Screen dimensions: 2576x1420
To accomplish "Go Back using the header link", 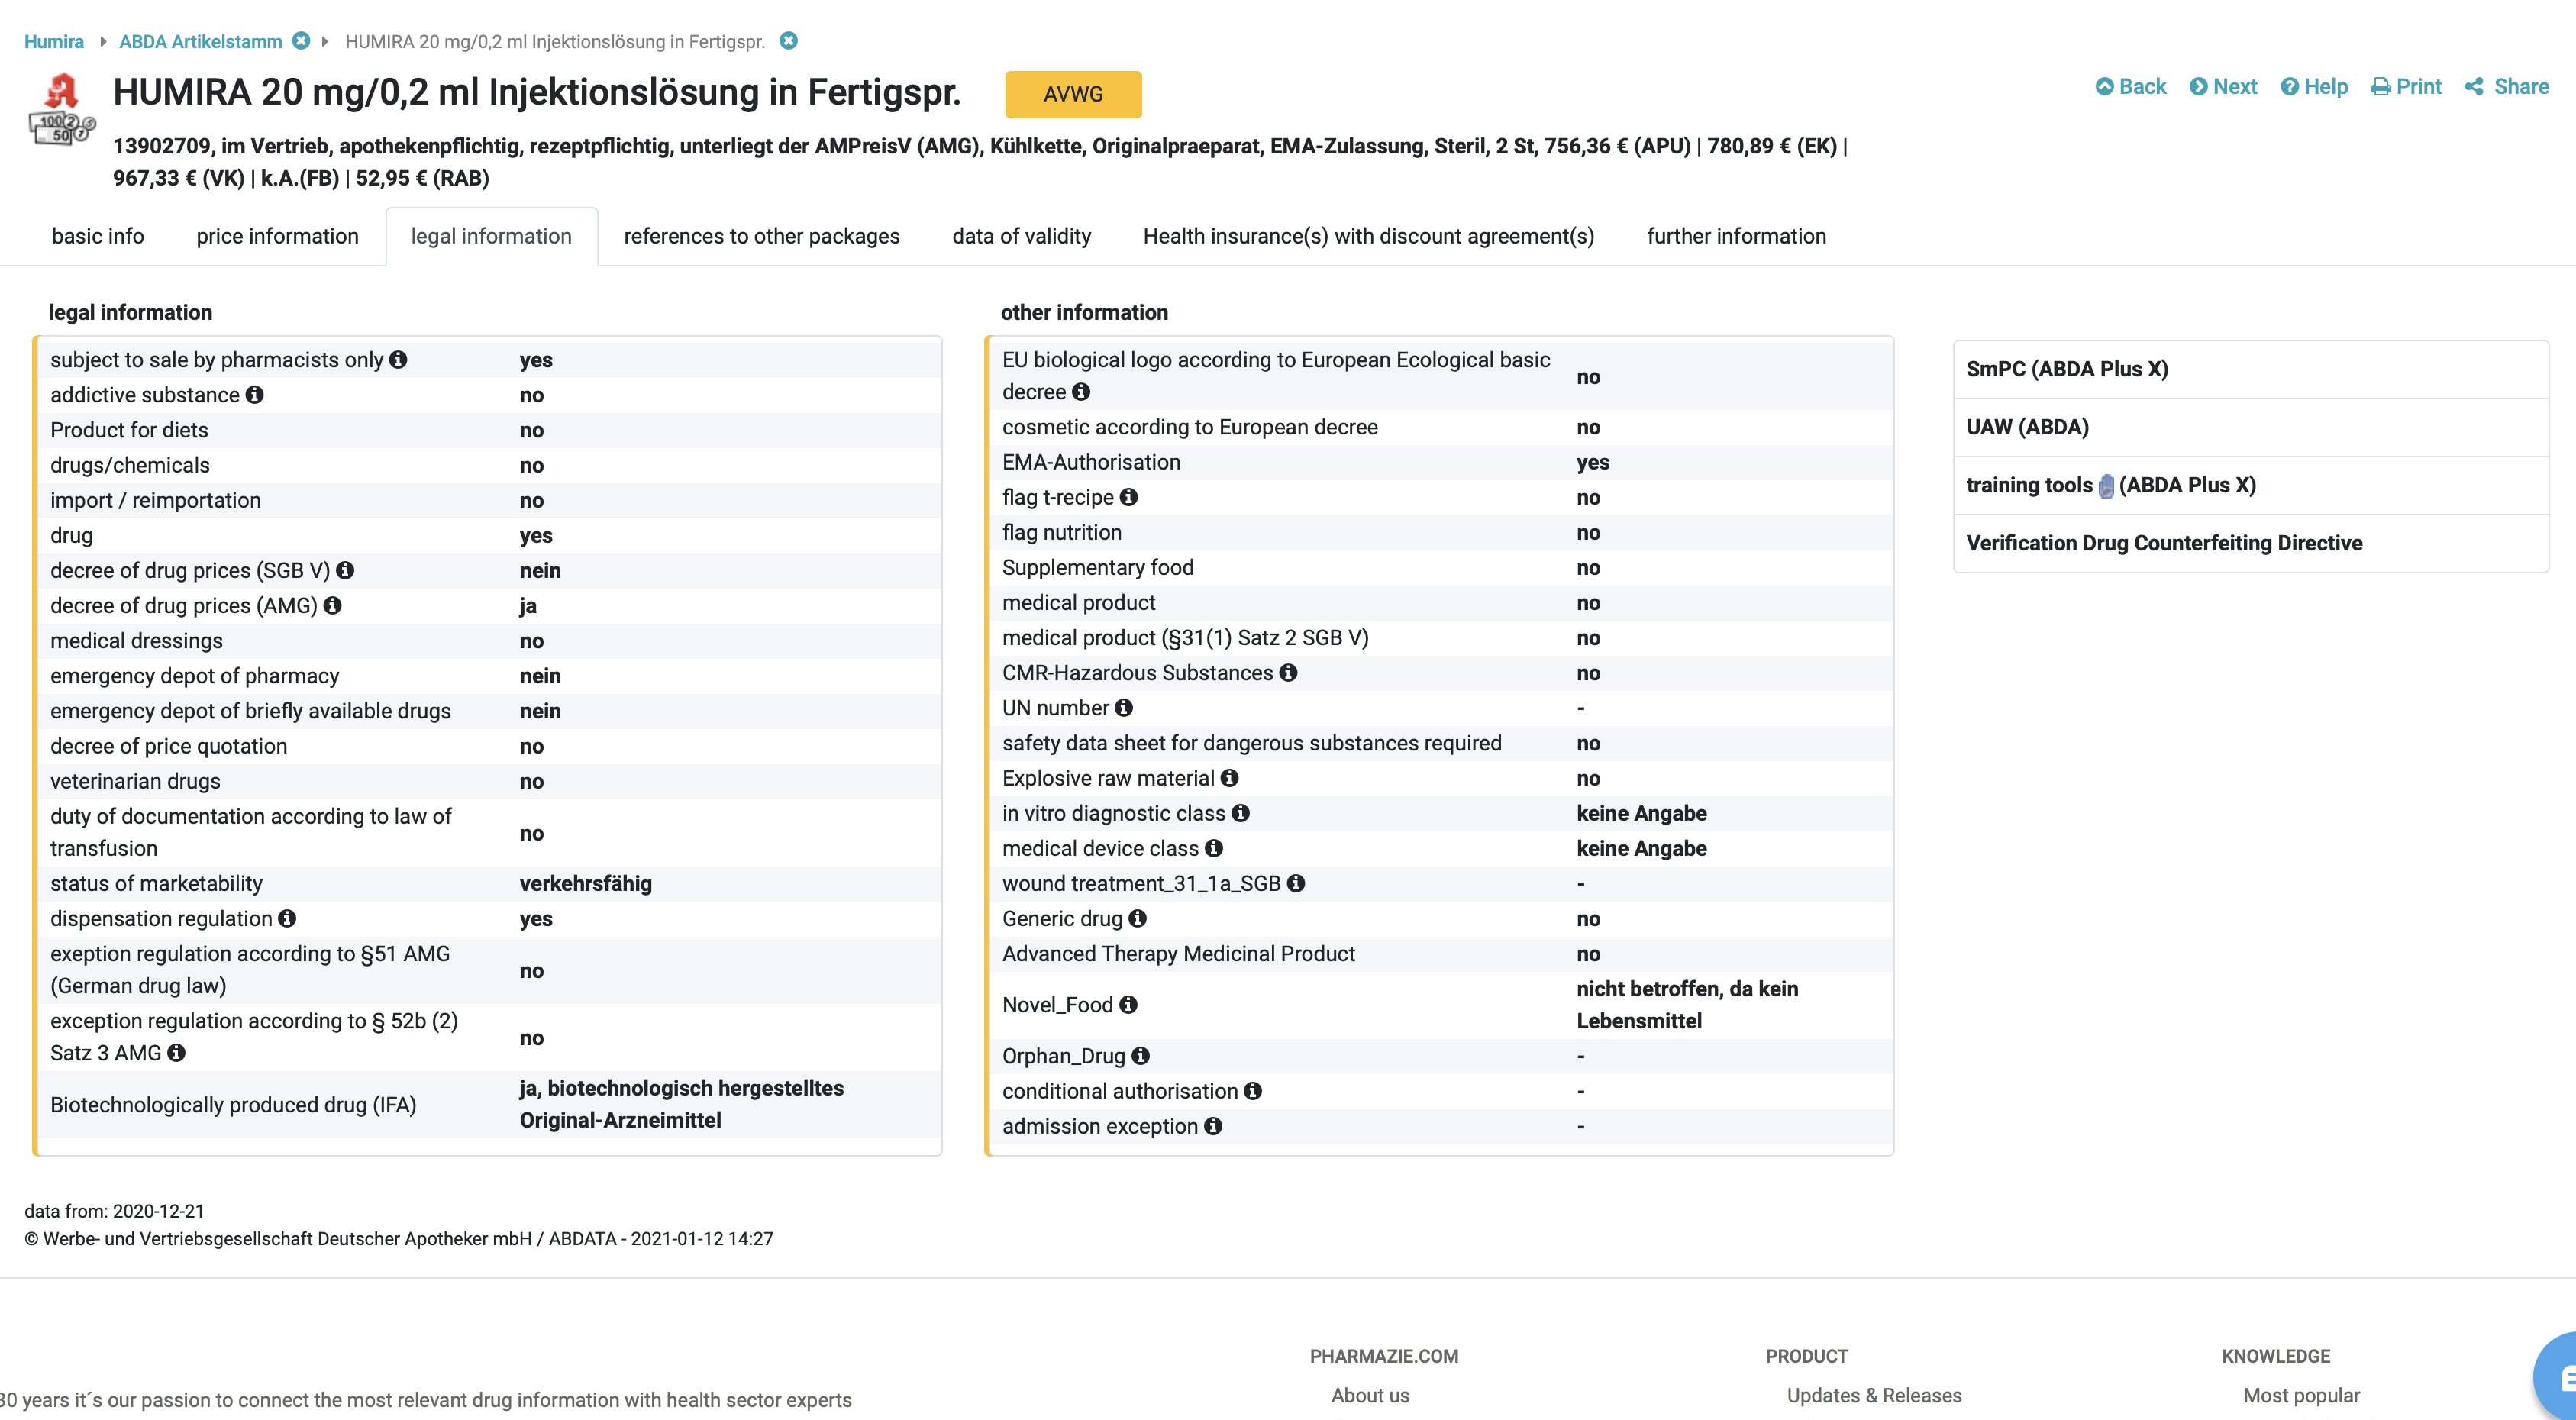I will click(x=2131, y=87).
